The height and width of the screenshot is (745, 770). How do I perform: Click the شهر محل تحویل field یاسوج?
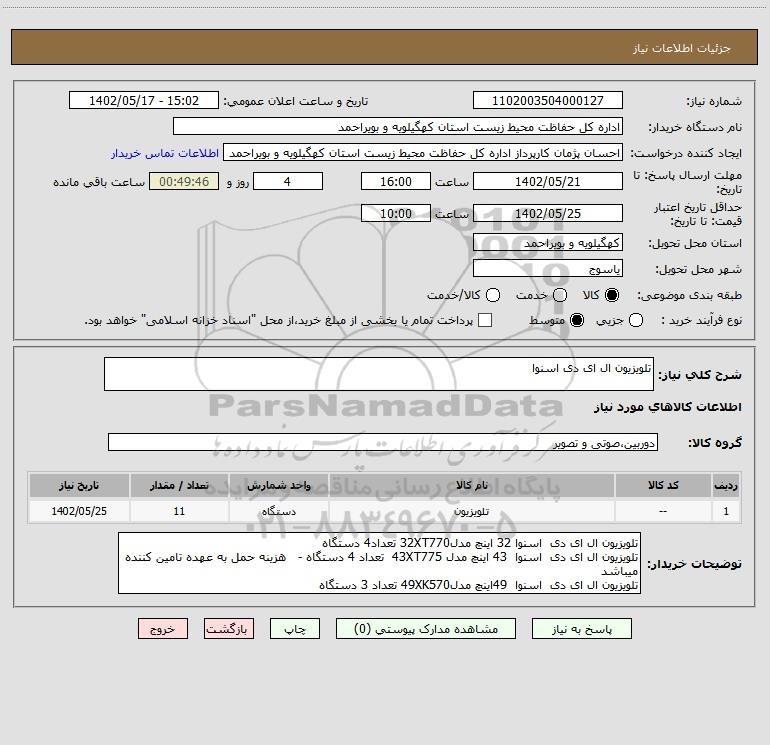(548, 269)
